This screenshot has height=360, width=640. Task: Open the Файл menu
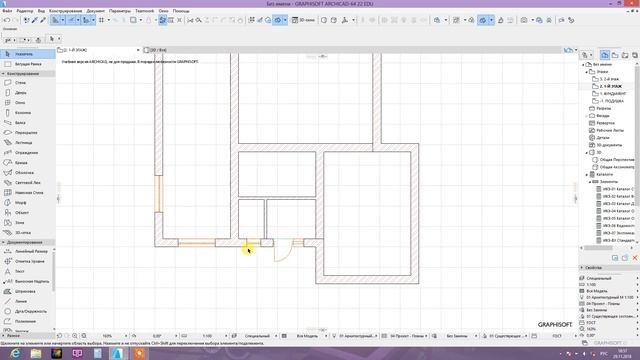(x=7, y=11)
